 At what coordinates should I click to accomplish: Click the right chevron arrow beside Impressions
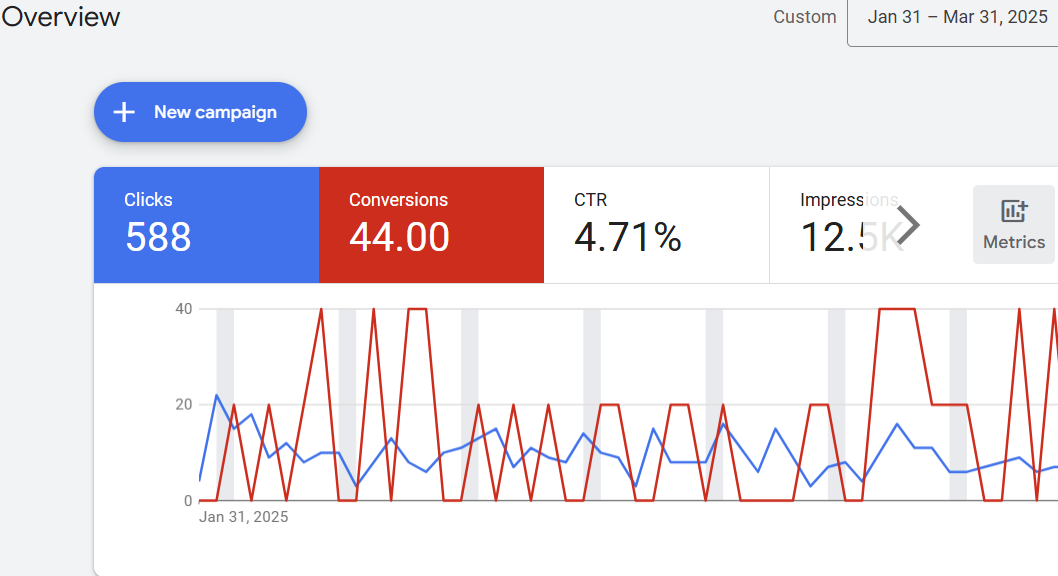pos(908,225)
